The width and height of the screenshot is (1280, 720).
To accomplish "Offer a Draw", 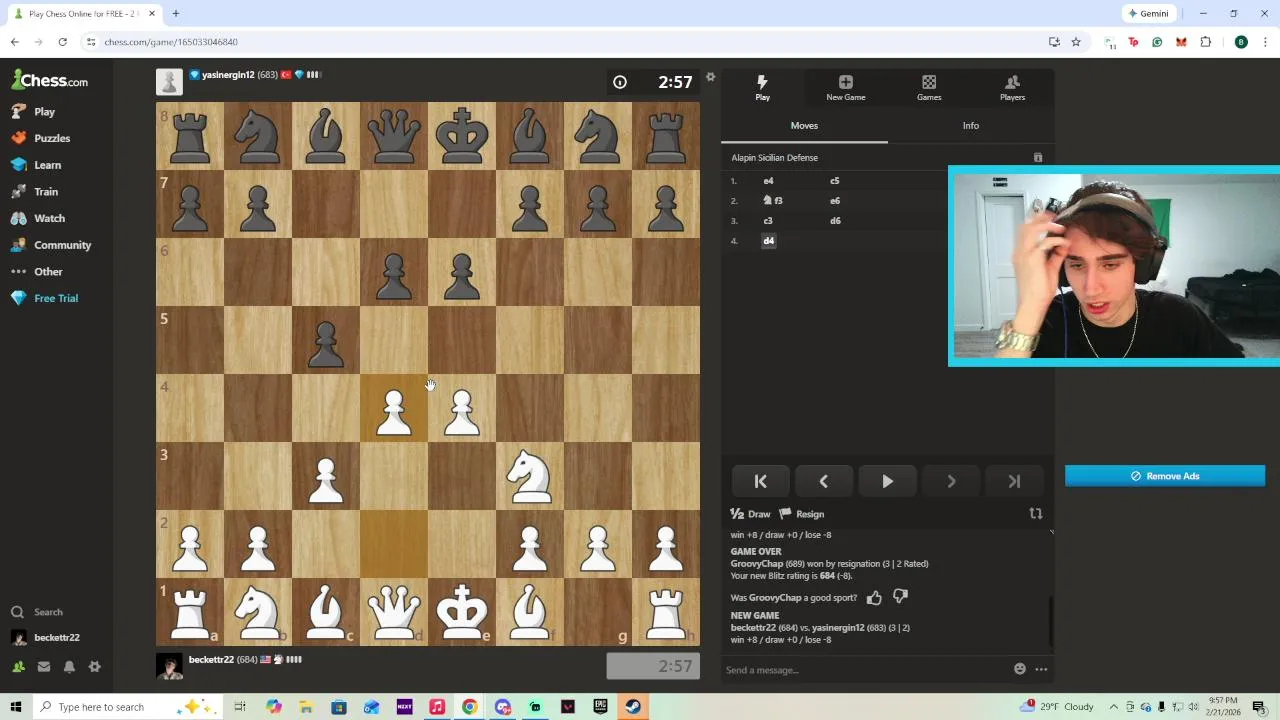I will click(x=751, y=514).
